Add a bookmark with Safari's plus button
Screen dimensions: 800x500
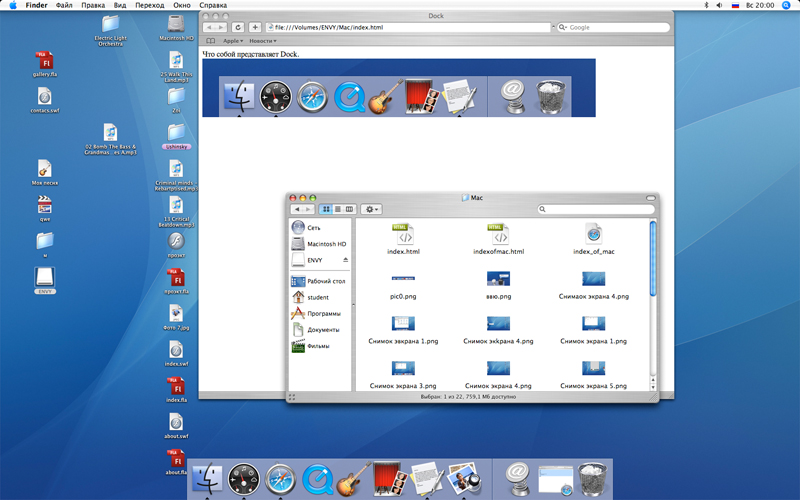pyautogui.click(x=255, y=28)
